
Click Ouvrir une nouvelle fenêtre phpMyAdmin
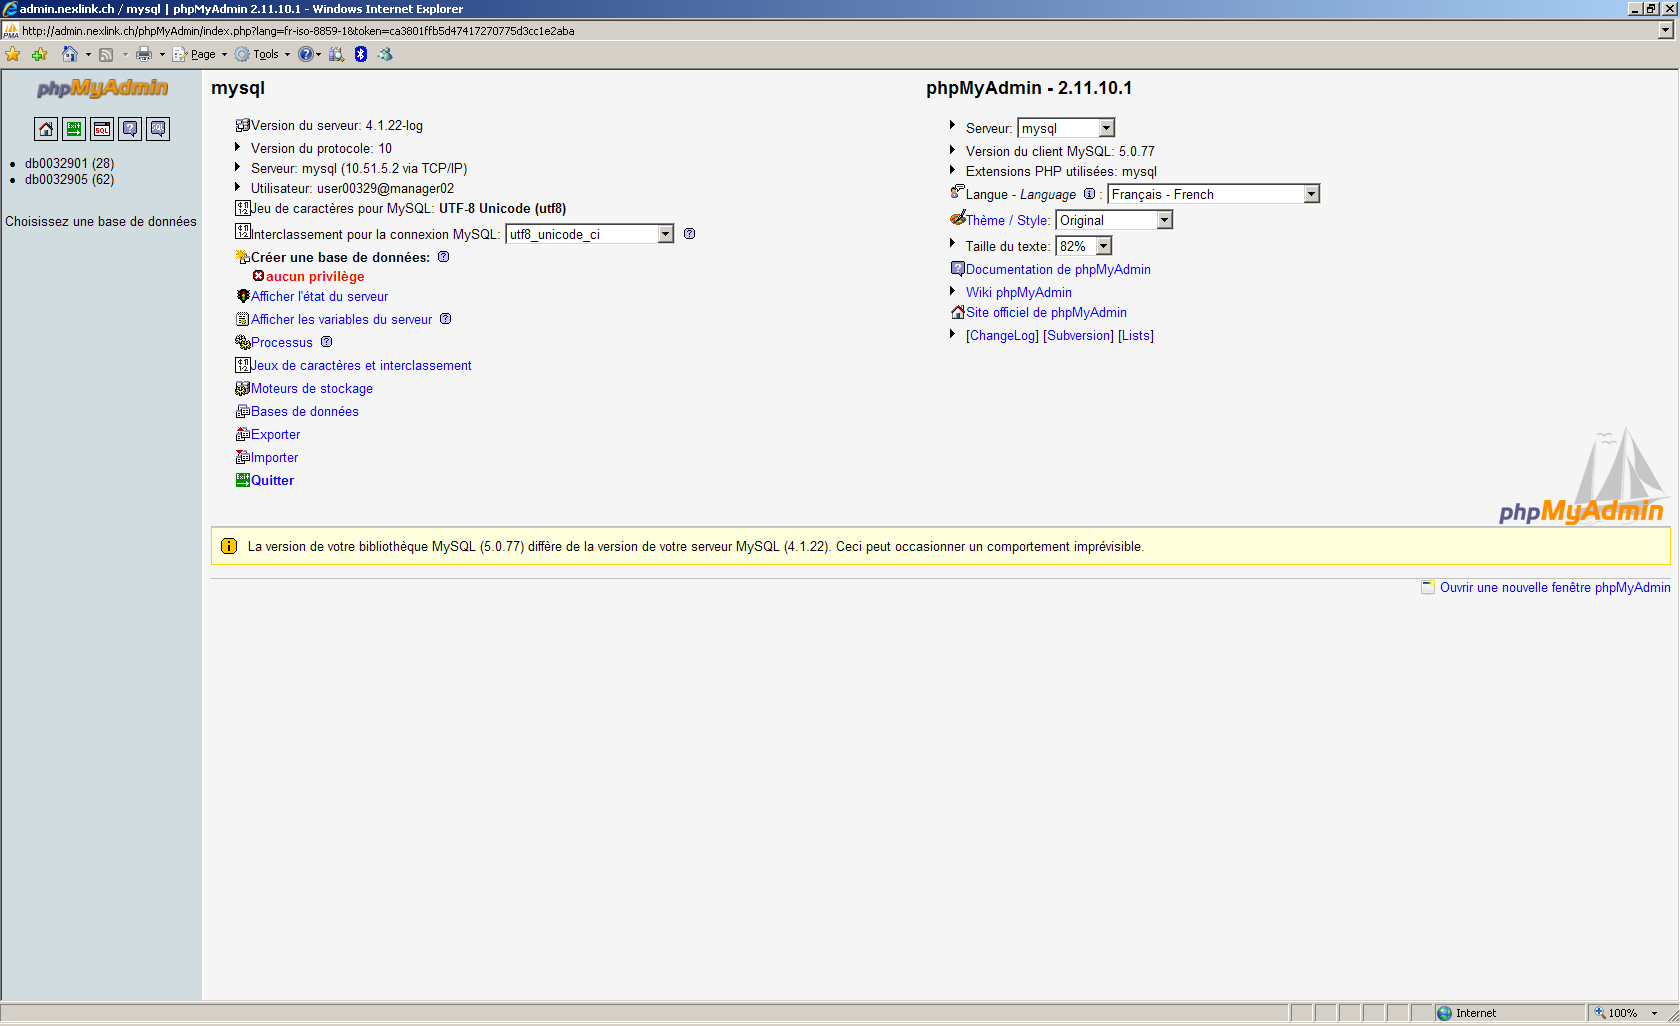tap(1555, 587)
